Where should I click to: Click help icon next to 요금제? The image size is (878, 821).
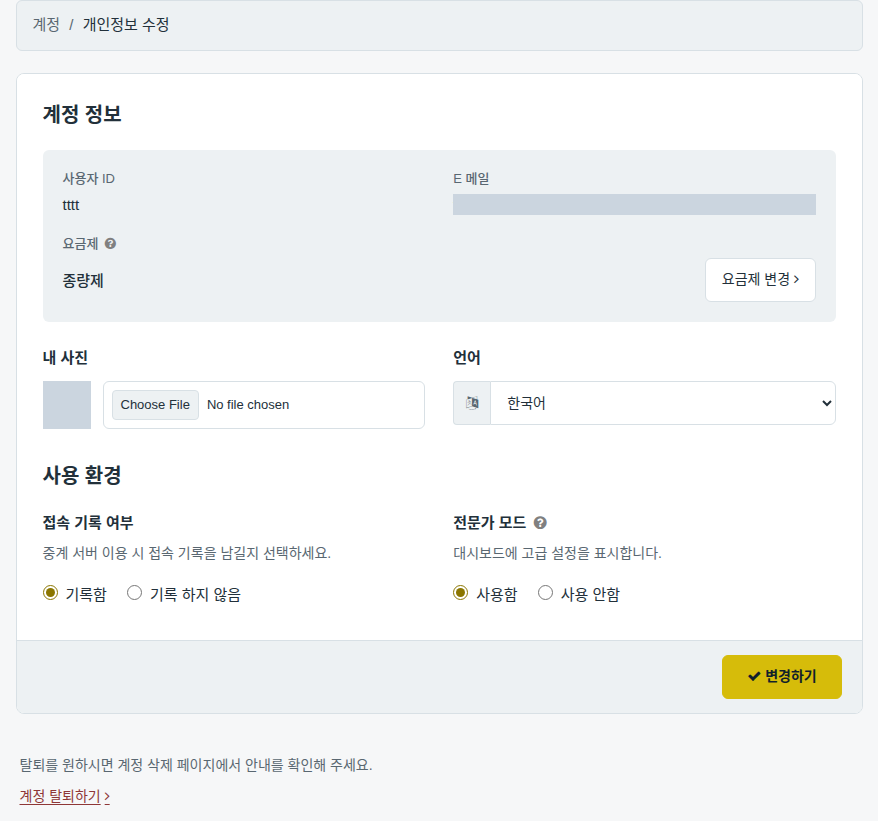click(110, 244)
